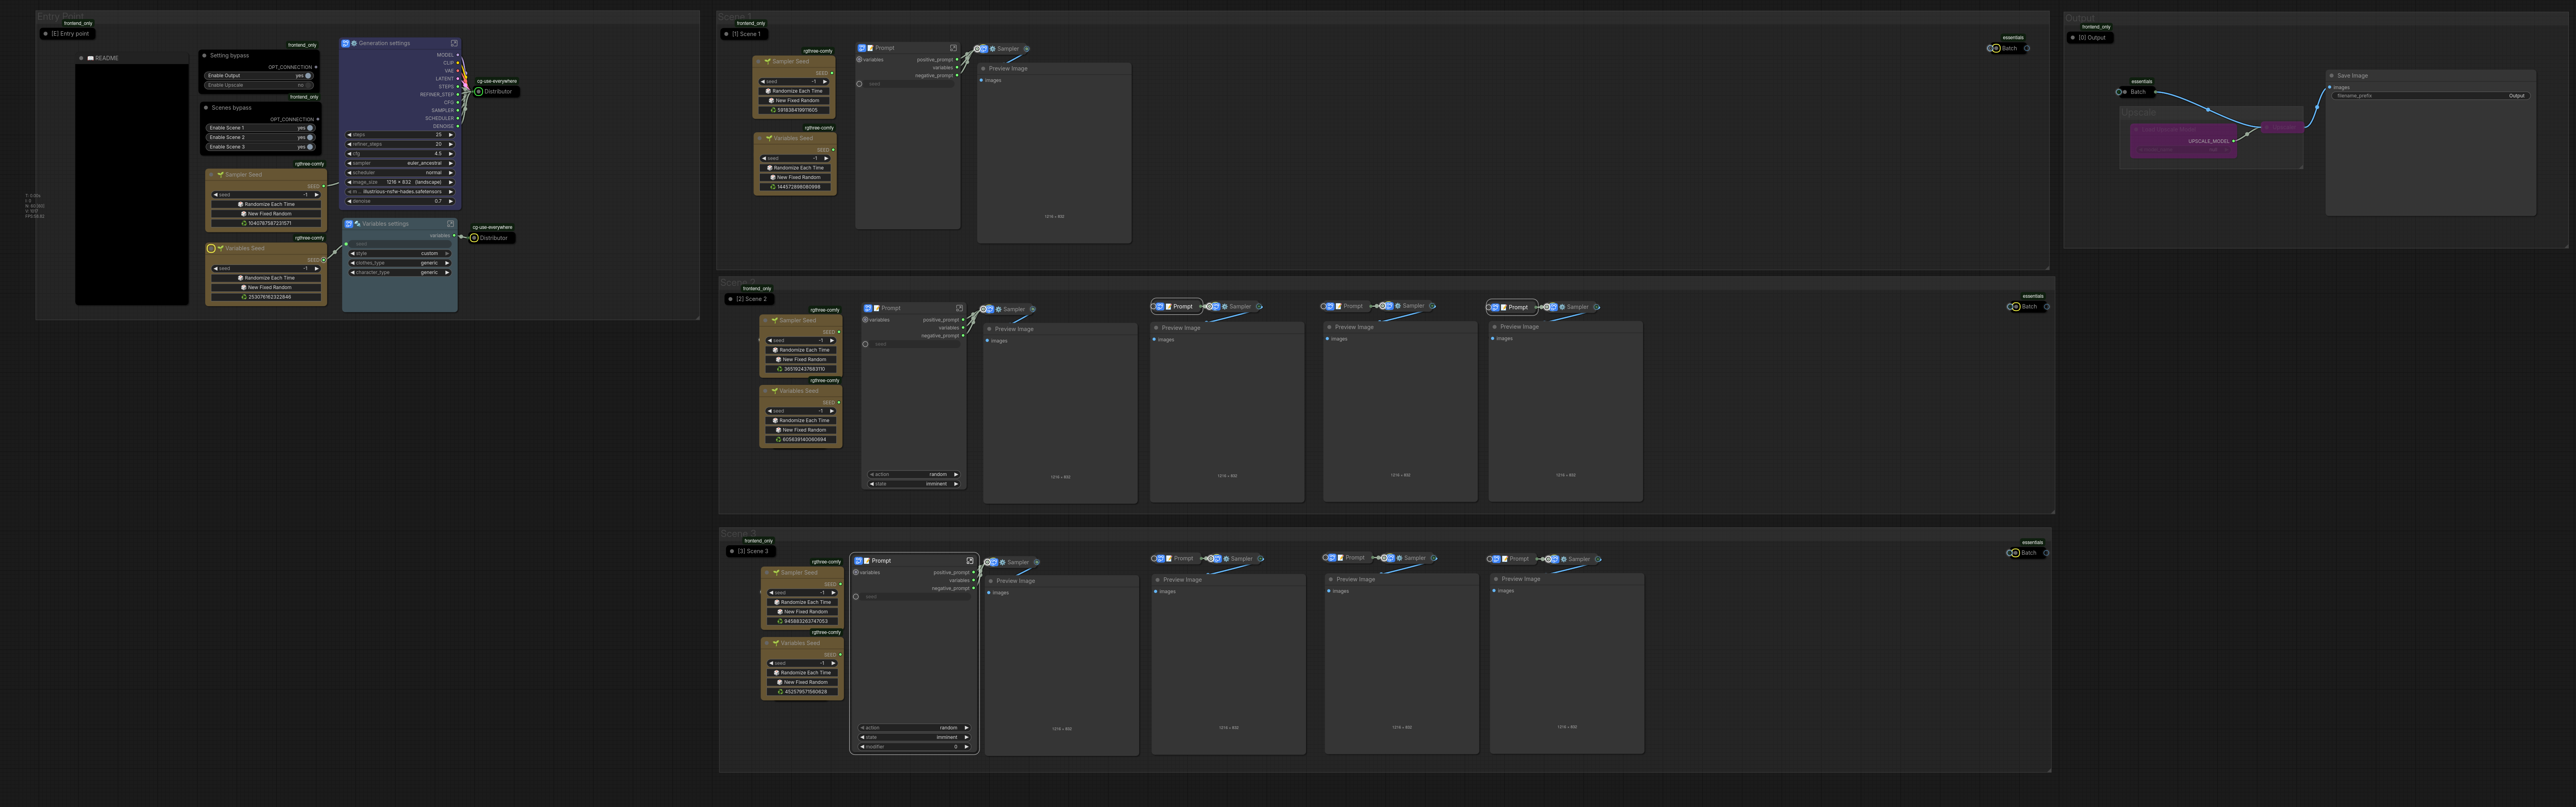Open the illustrious model checkpoint dropdown
The width and height of the screenshot is (2576, 807).
point(400,192)
